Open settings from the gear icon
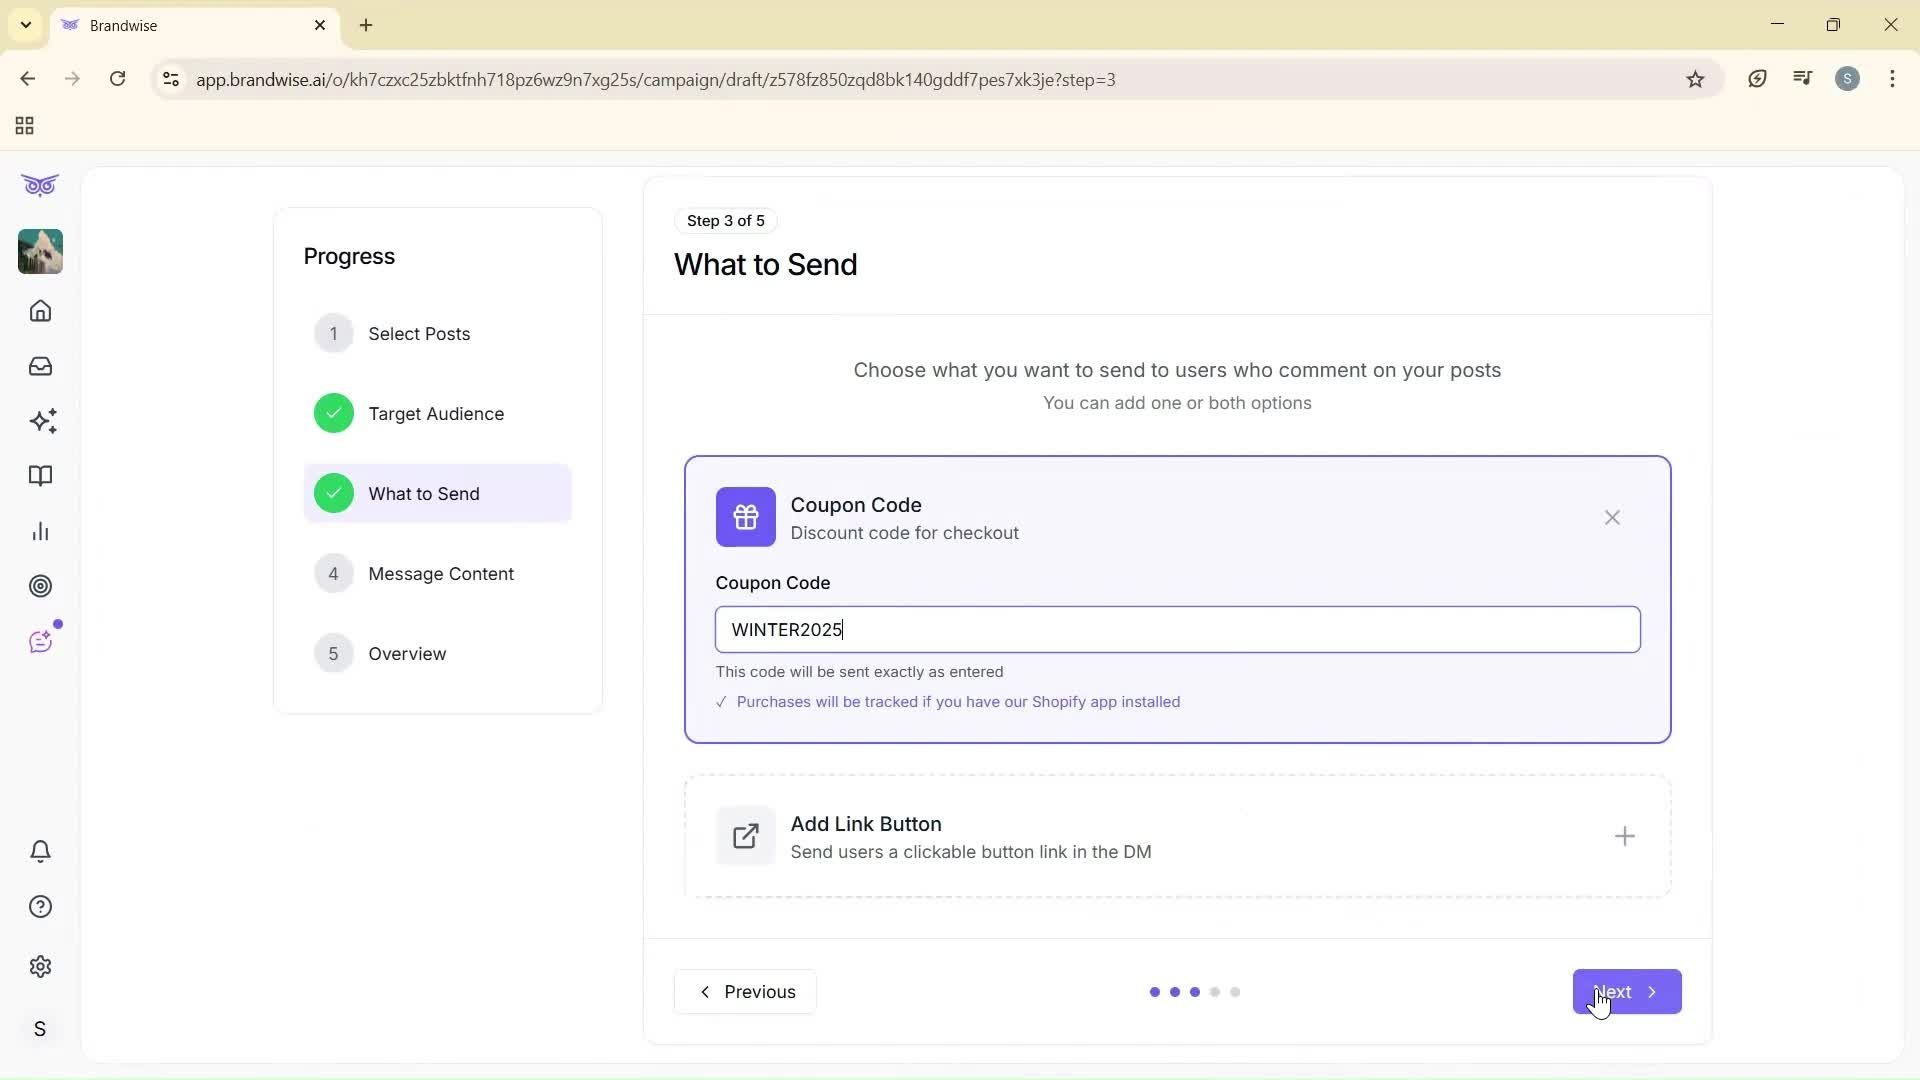Screen dimensions: 1920x1080 coord(40,966)
